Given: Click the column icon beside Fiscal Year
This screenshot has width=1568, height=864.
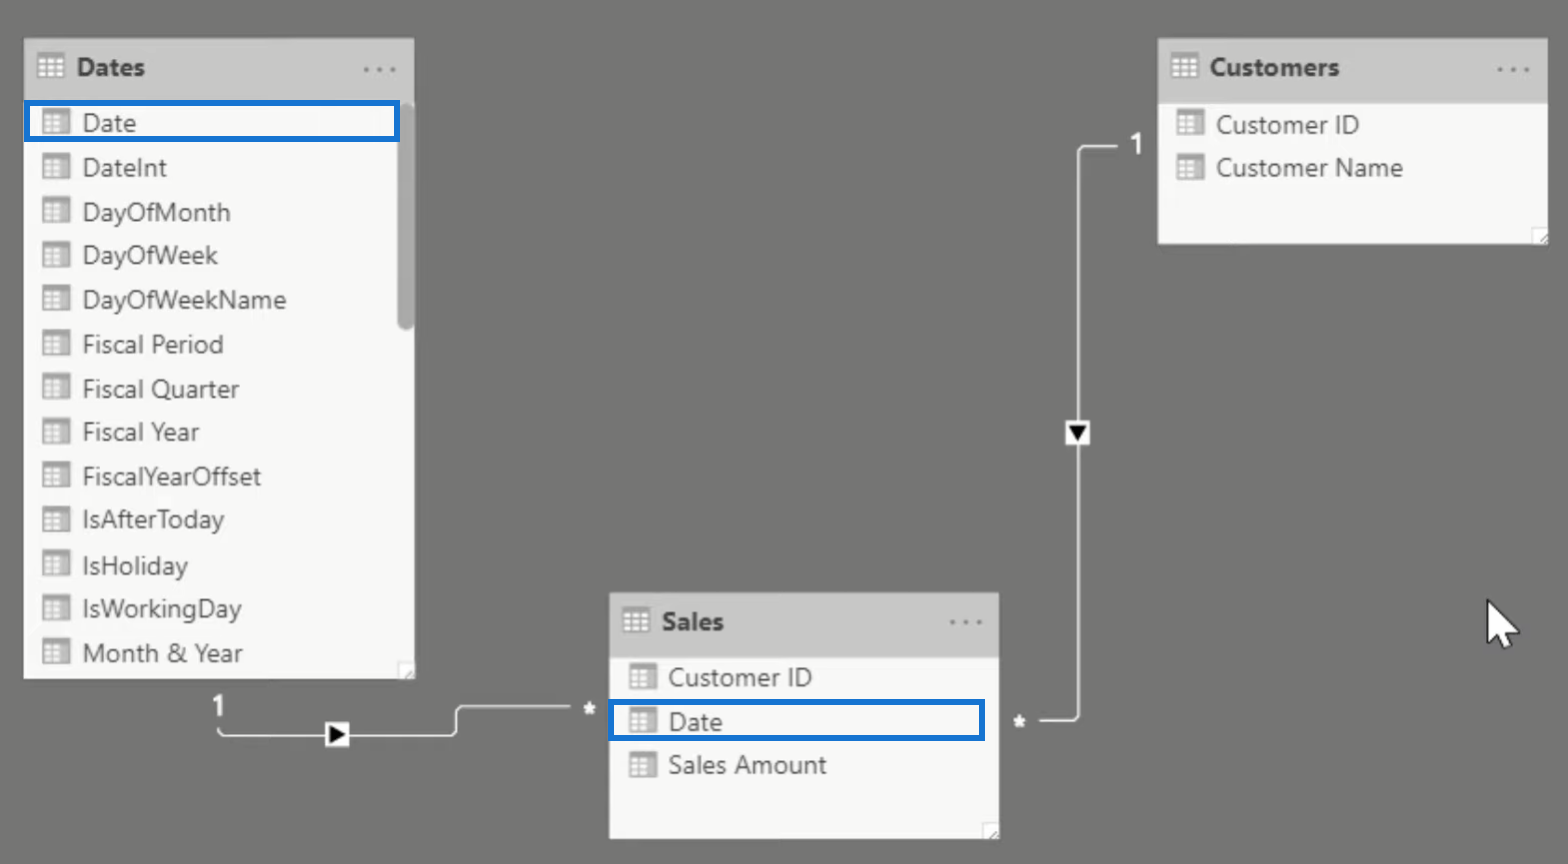Looking at the screenshot, I should pyautogui.click(x=56, y=431).
